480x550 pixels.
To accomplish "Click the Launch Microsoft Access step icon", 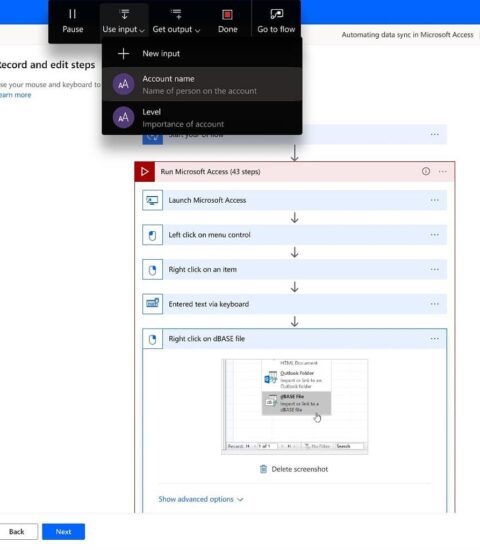I will coord(153,200).
